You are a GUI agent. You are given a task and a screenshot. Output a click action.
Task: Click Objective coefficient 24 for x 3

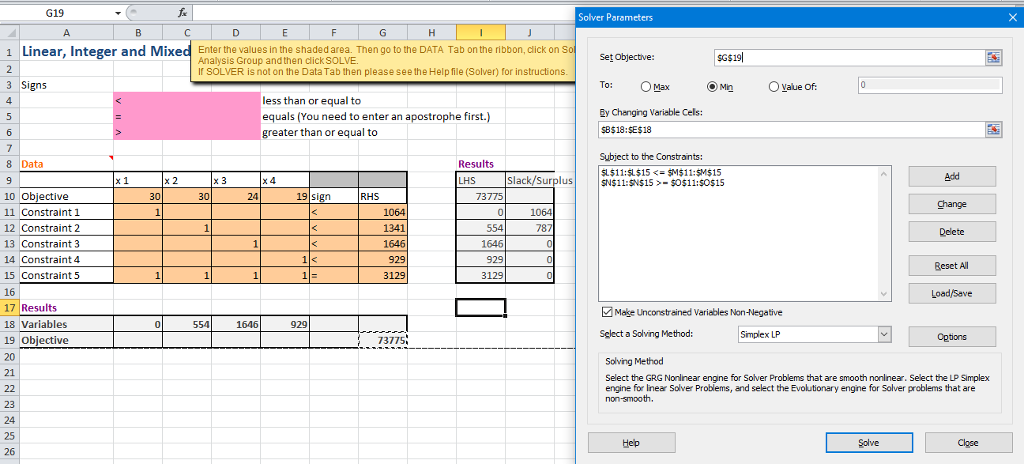(x=236, y=196)
